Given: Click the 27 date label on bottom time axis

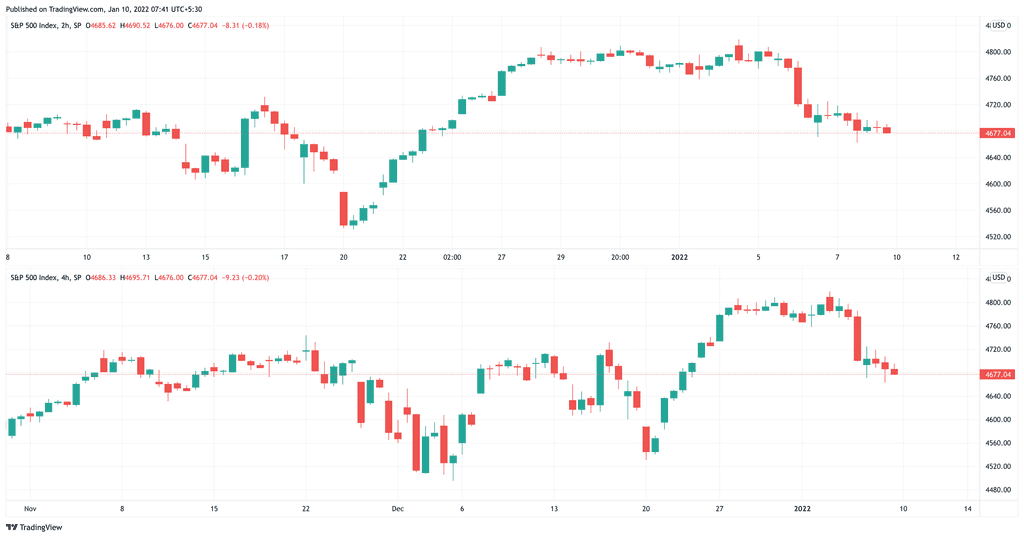Looking at the screenshot, I should [719, 509].
